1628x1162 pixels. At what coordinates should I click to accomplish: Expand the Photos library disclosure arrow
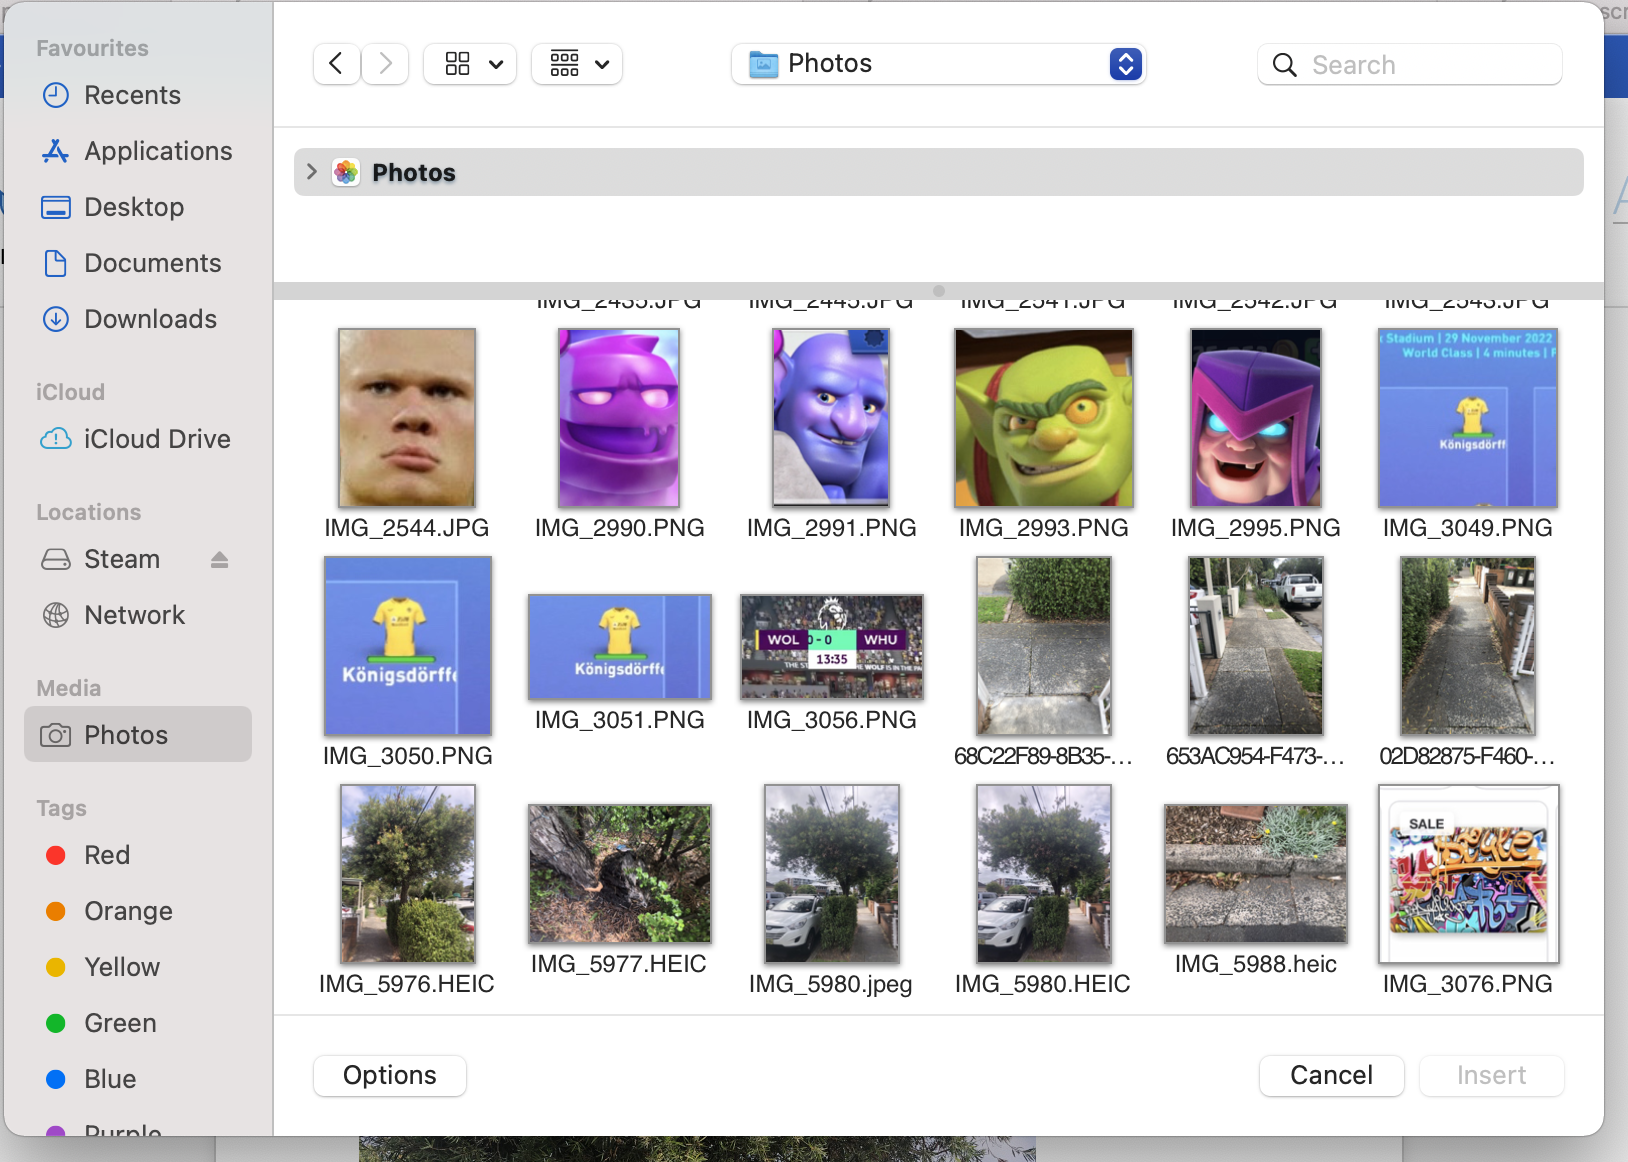[x=312, y=172]
